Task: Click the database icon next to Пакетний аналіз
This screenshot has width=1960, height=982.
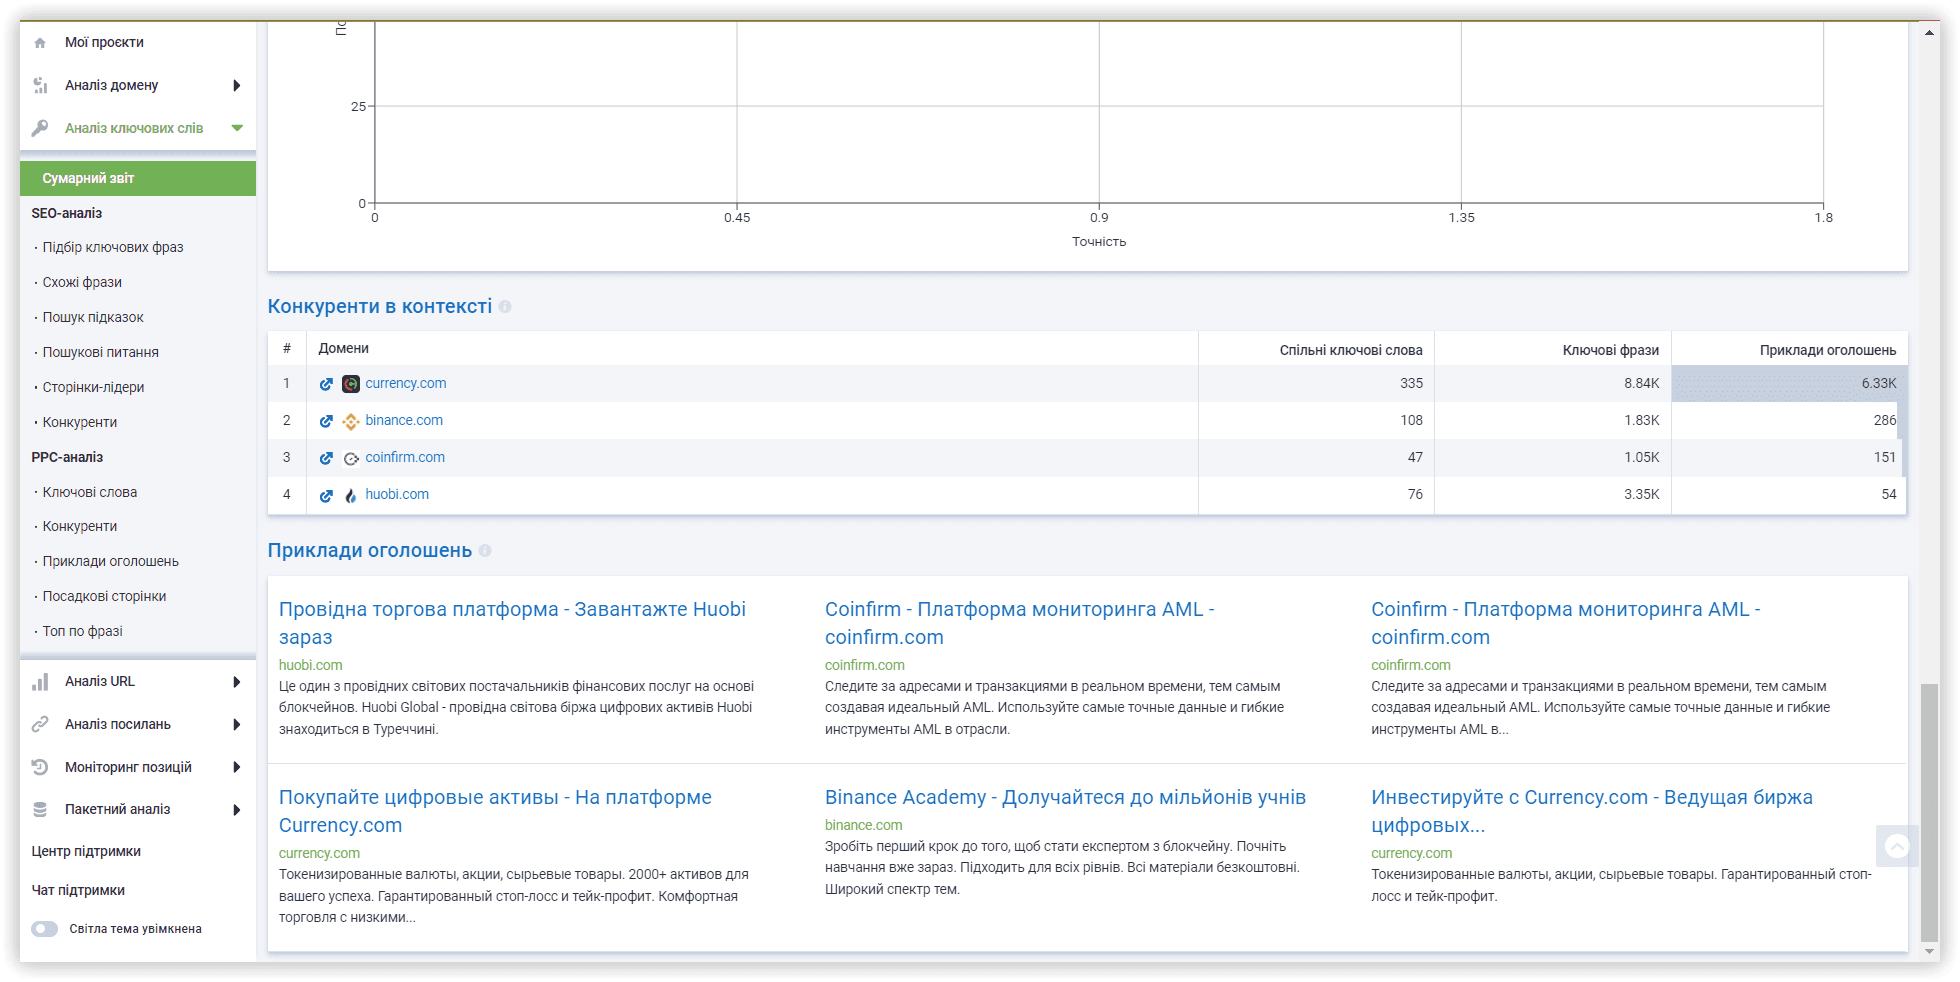Action: point(40,809)
